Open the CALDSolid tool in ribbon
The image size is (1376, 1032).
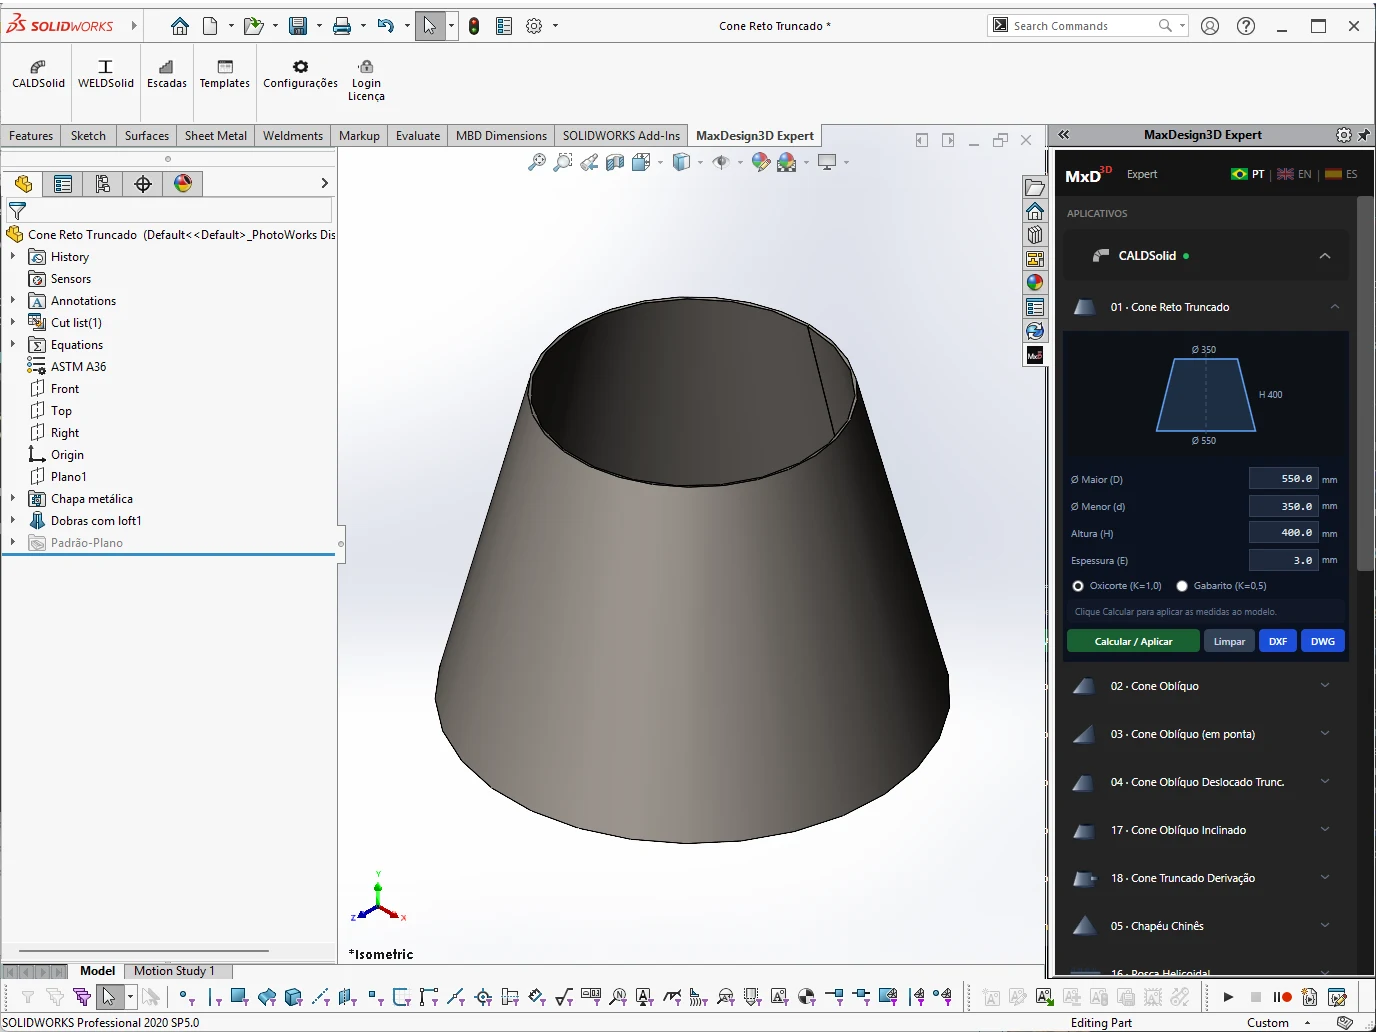tap(38, 74)
